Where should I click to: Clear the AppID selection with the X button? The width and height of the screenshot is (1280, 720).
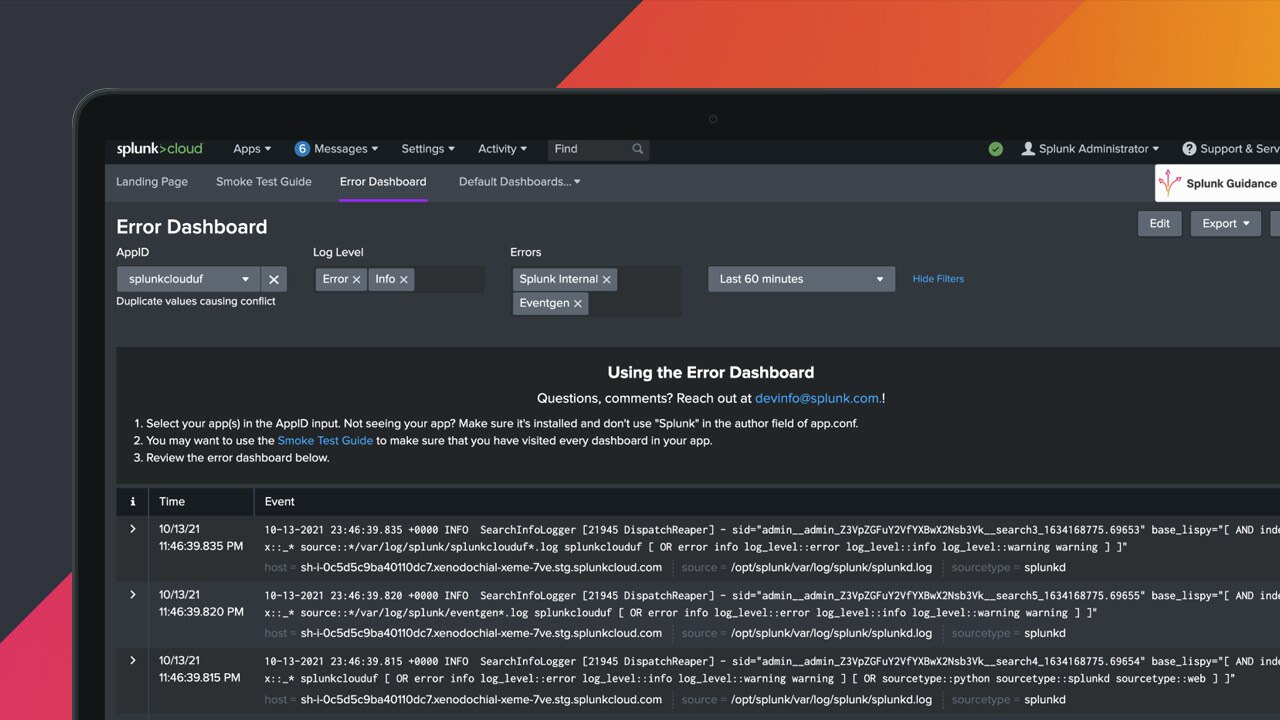tap(274, 280)
